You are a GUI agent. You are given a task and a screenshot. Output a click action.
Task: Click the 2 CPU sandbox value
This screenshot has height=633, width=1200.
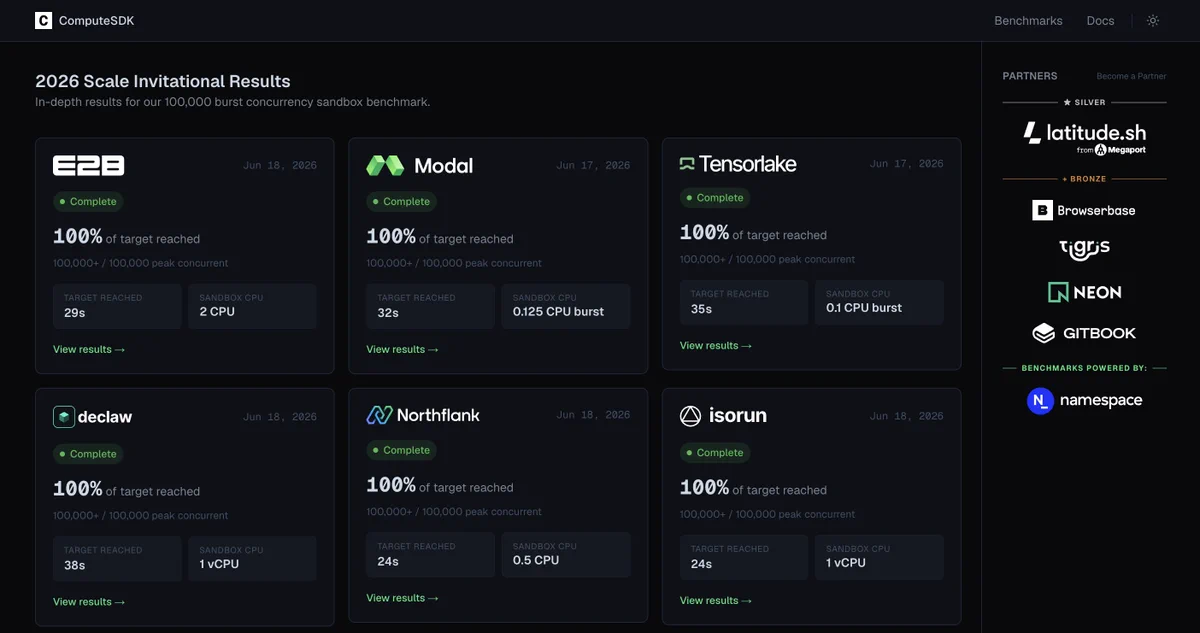click(217, 312)
